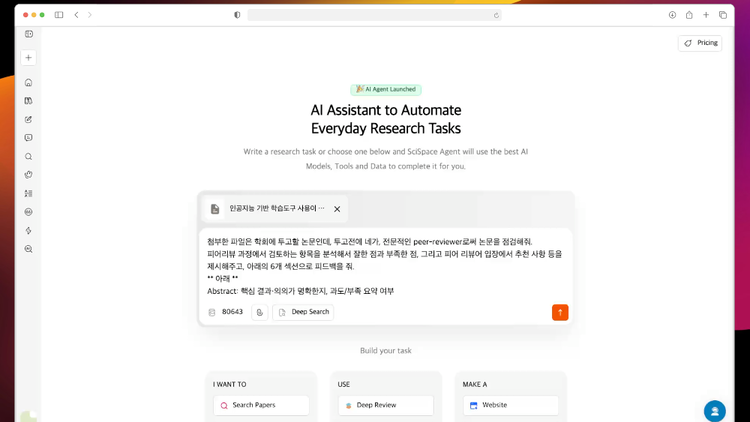Go back with Safari's back arrow
The height and width of the screenshot is (422, 750).
click(x=77, y=15)
